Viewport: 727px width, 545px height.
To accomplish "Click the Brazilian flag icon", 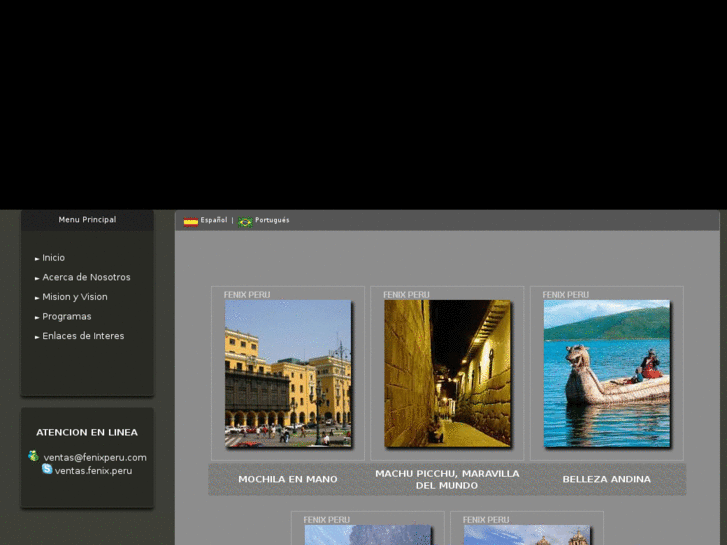I will coord(245,222).
